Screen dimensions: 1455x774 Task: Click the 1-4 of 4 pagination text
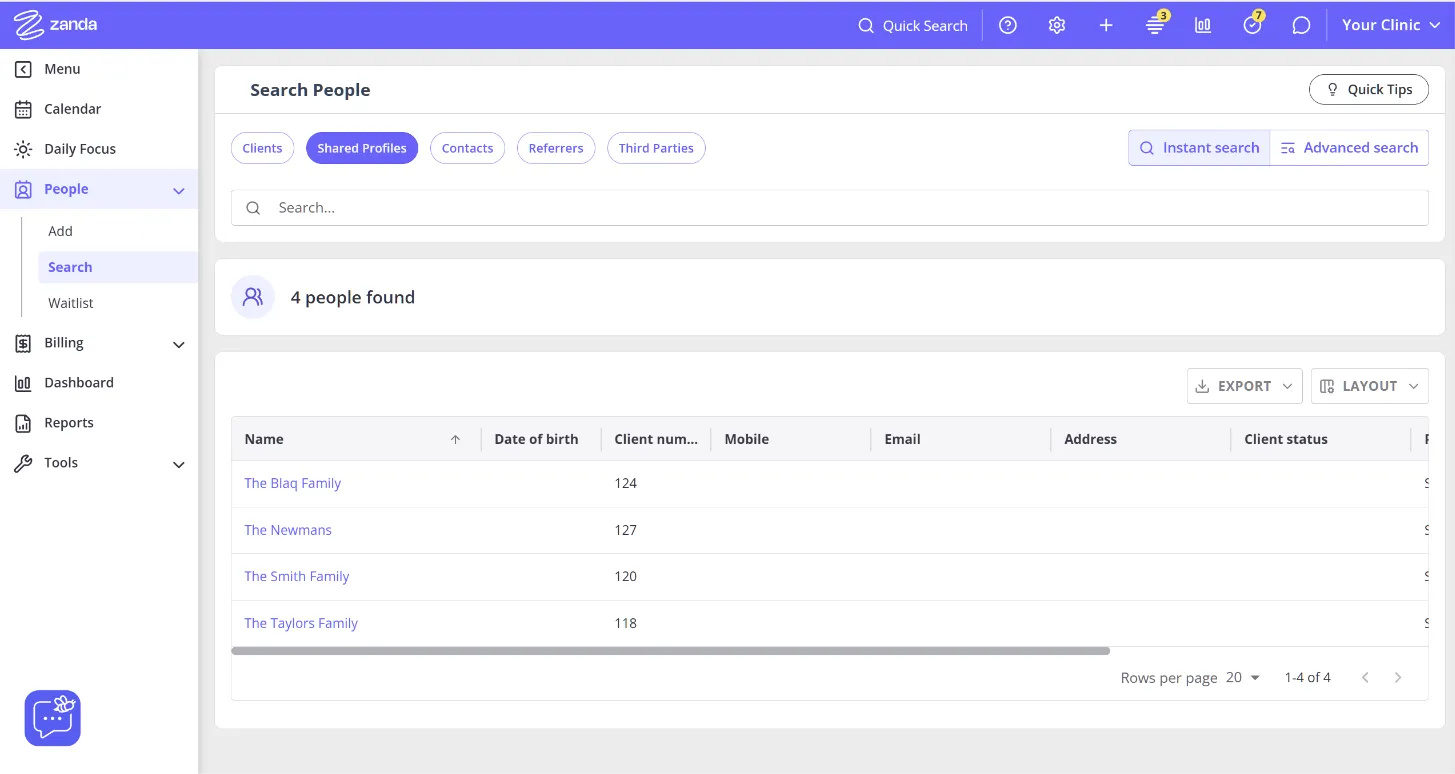pos(1307,678)
